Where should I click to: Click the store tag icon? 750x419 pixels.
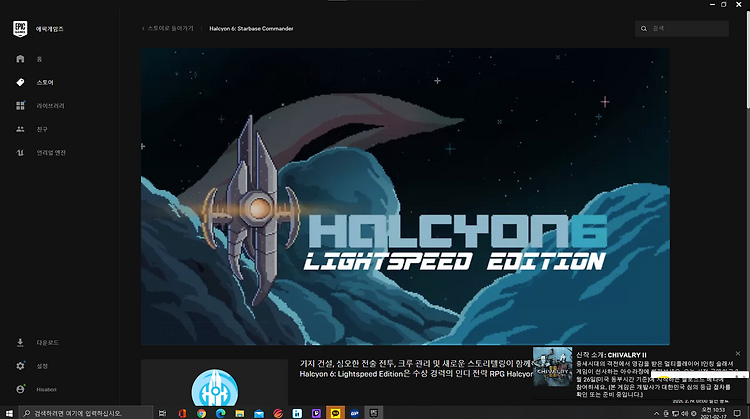pyautogui.click(x=20, y=82)
